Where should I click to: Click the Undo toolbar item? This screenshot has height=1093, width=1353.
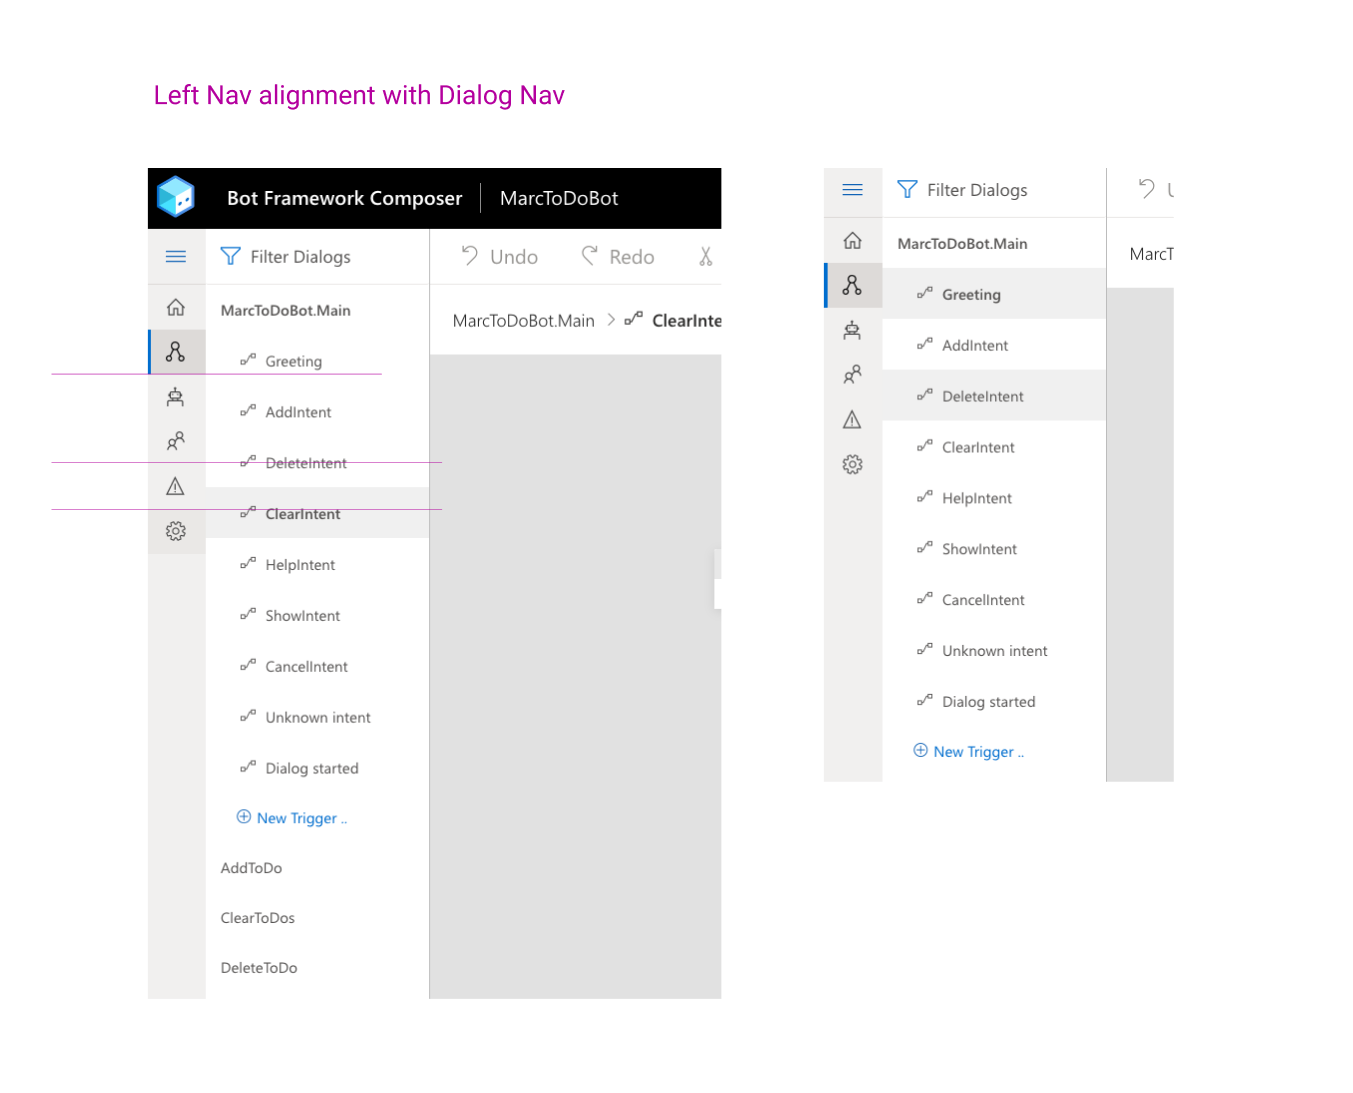[x=498, y=256]
